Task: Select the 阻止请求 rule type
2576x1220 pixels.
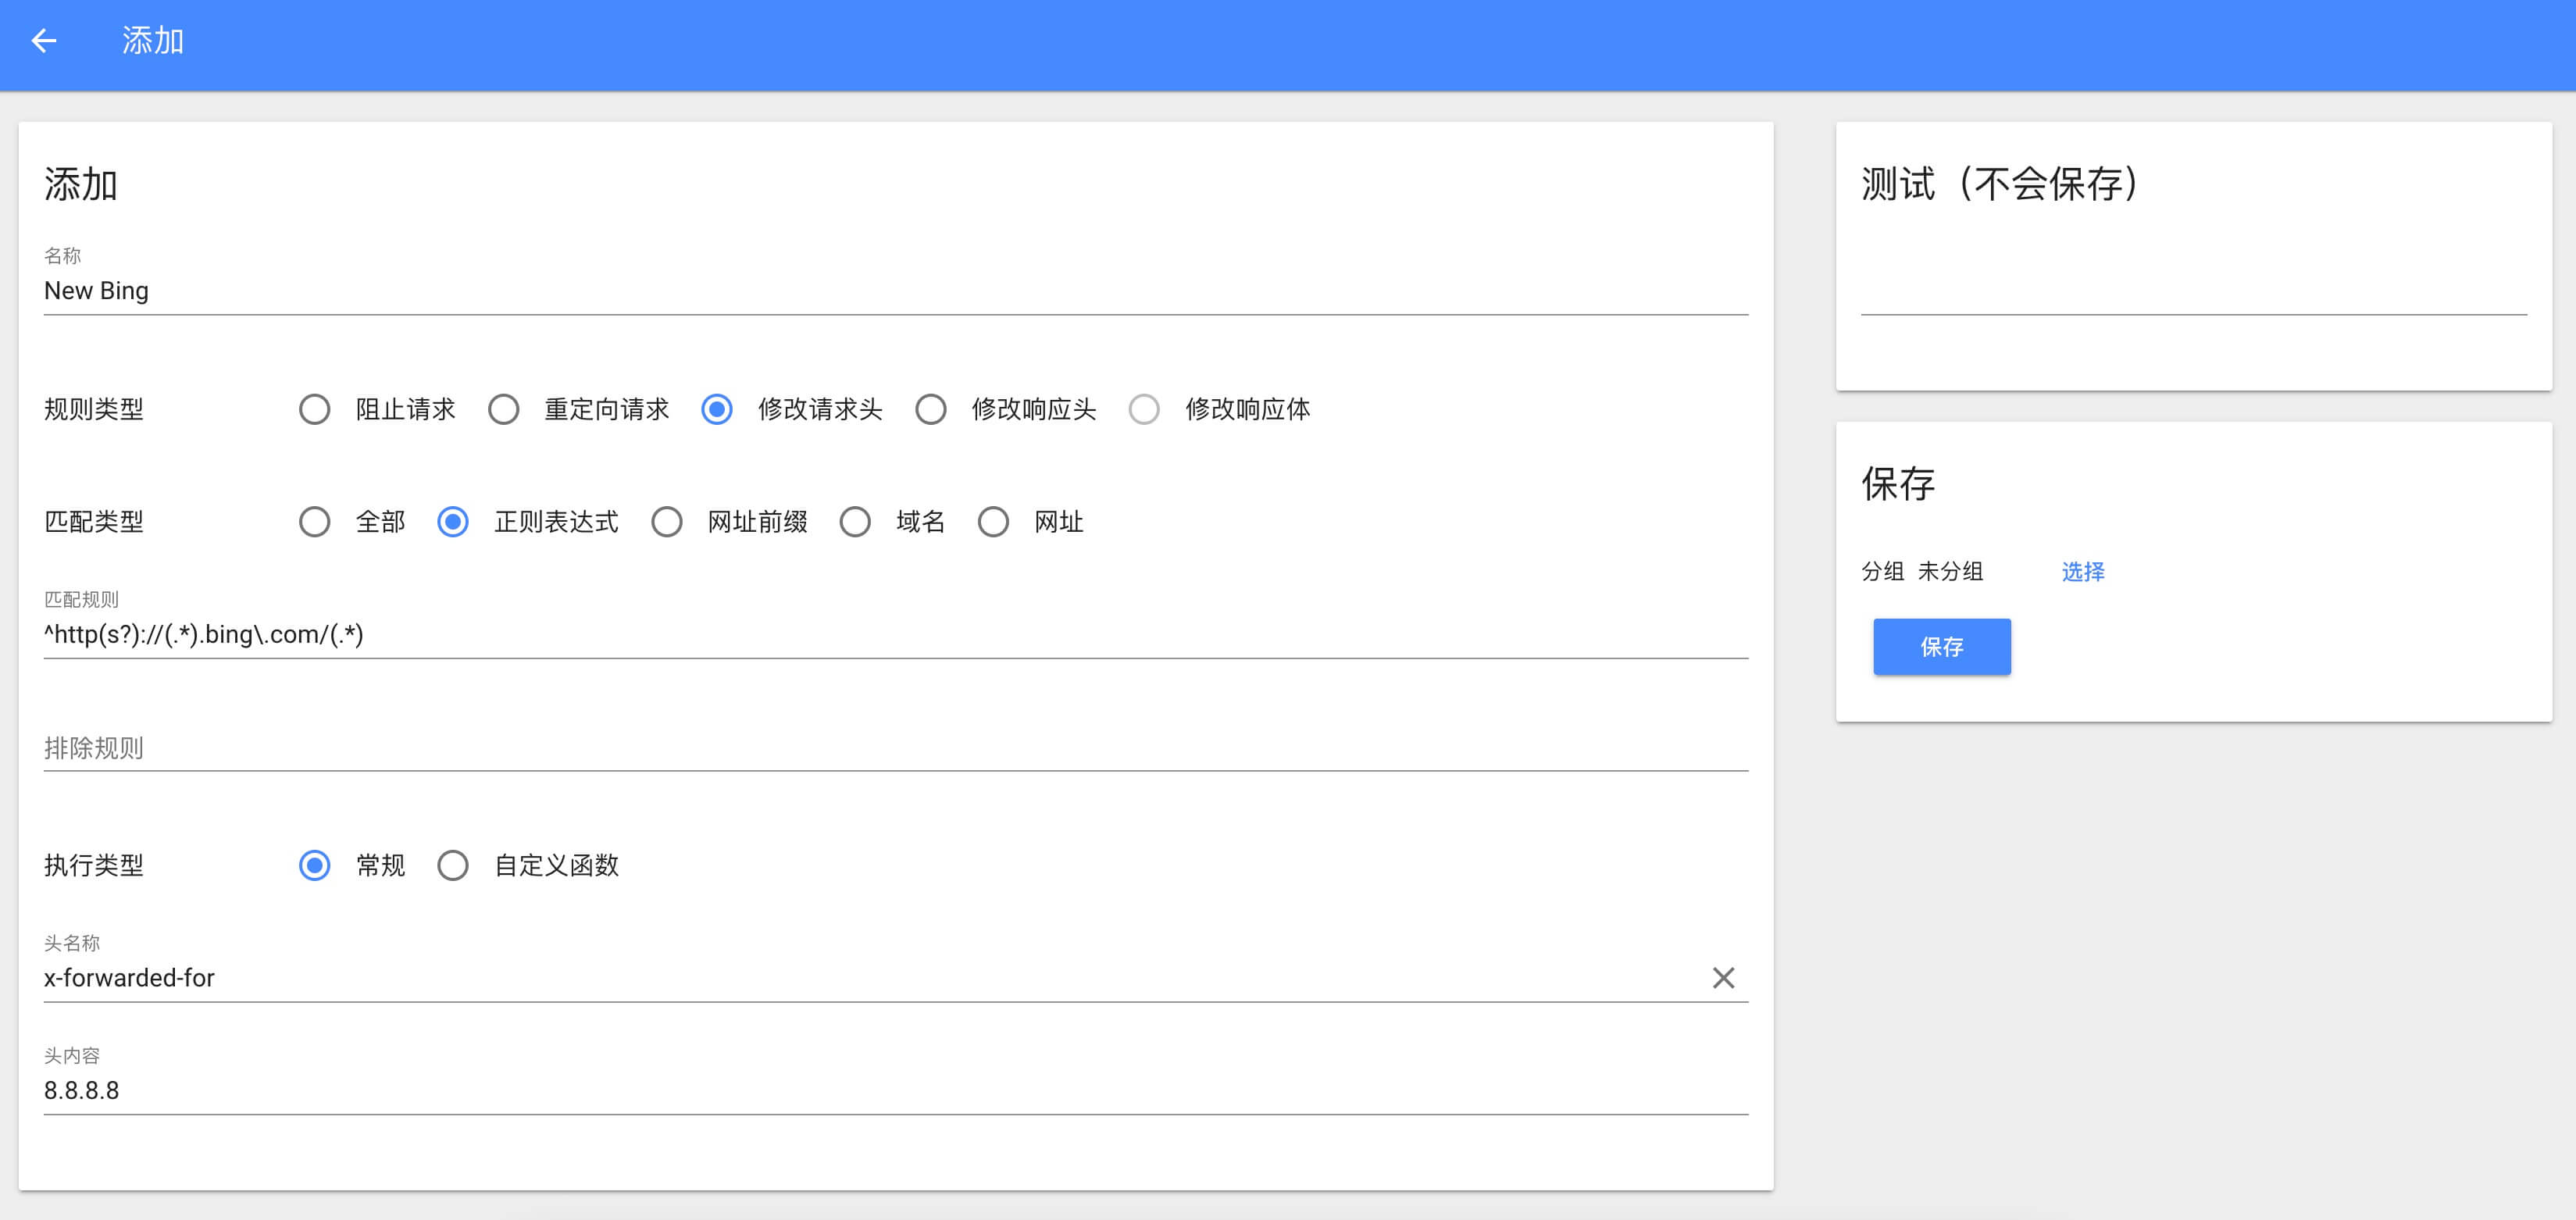Action: tap(315, 409)
